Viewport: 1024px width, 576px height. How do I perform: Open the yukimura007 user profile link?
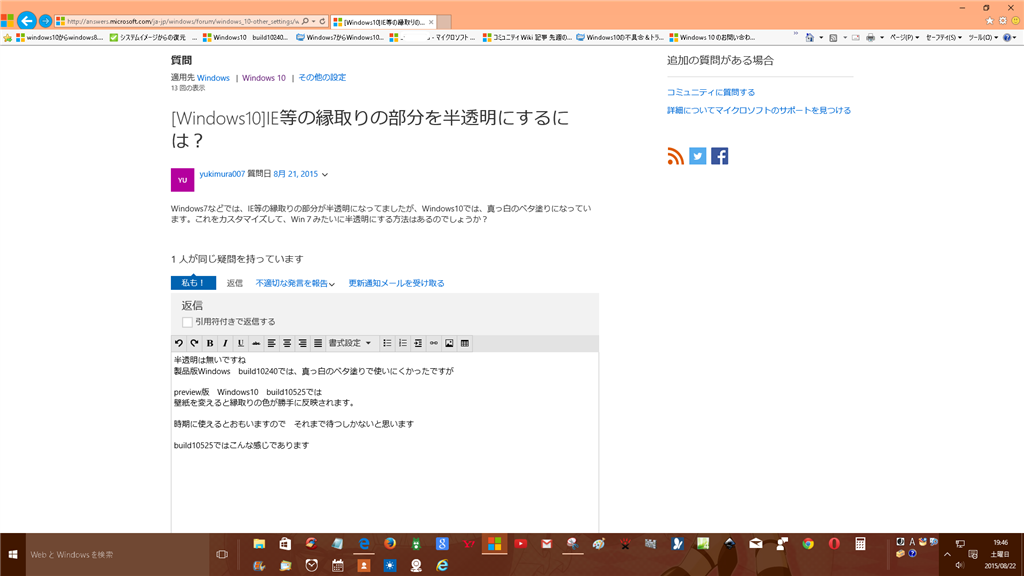[222, 174]
